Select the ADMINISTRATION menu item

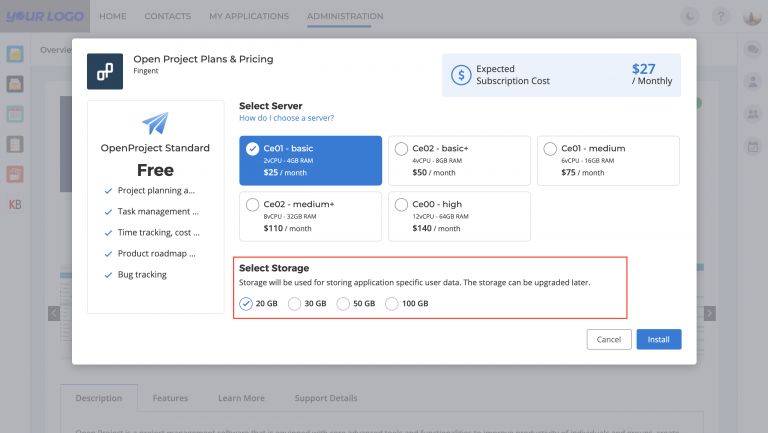click(x=345, y=16)
